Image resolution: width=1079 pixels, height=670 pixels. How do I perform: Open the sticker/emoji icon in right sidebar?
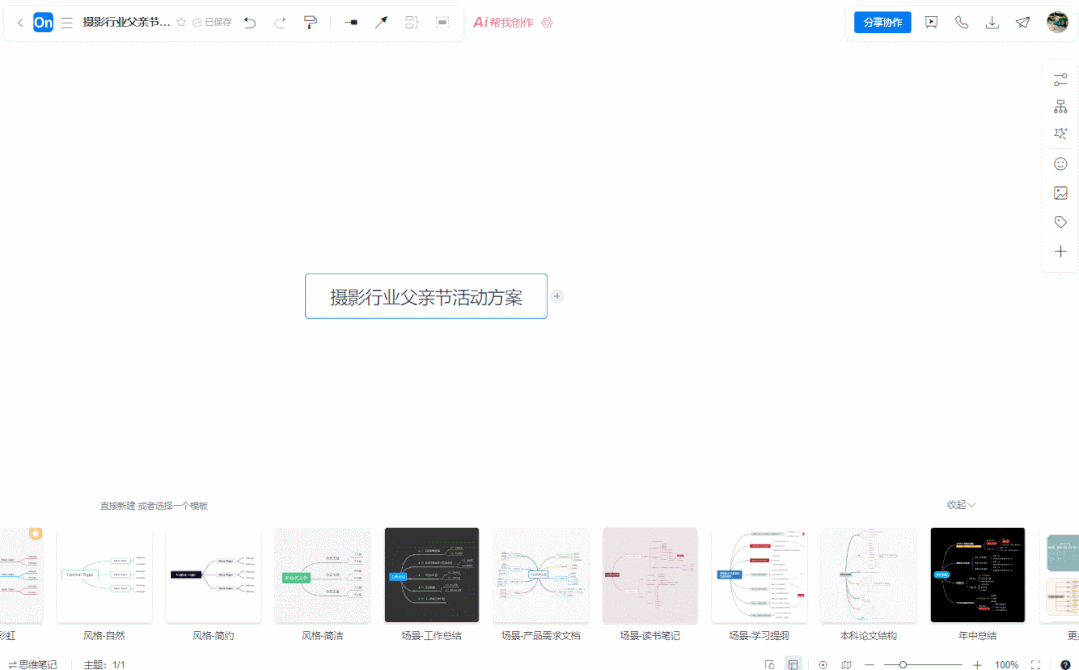[1060, 163]
